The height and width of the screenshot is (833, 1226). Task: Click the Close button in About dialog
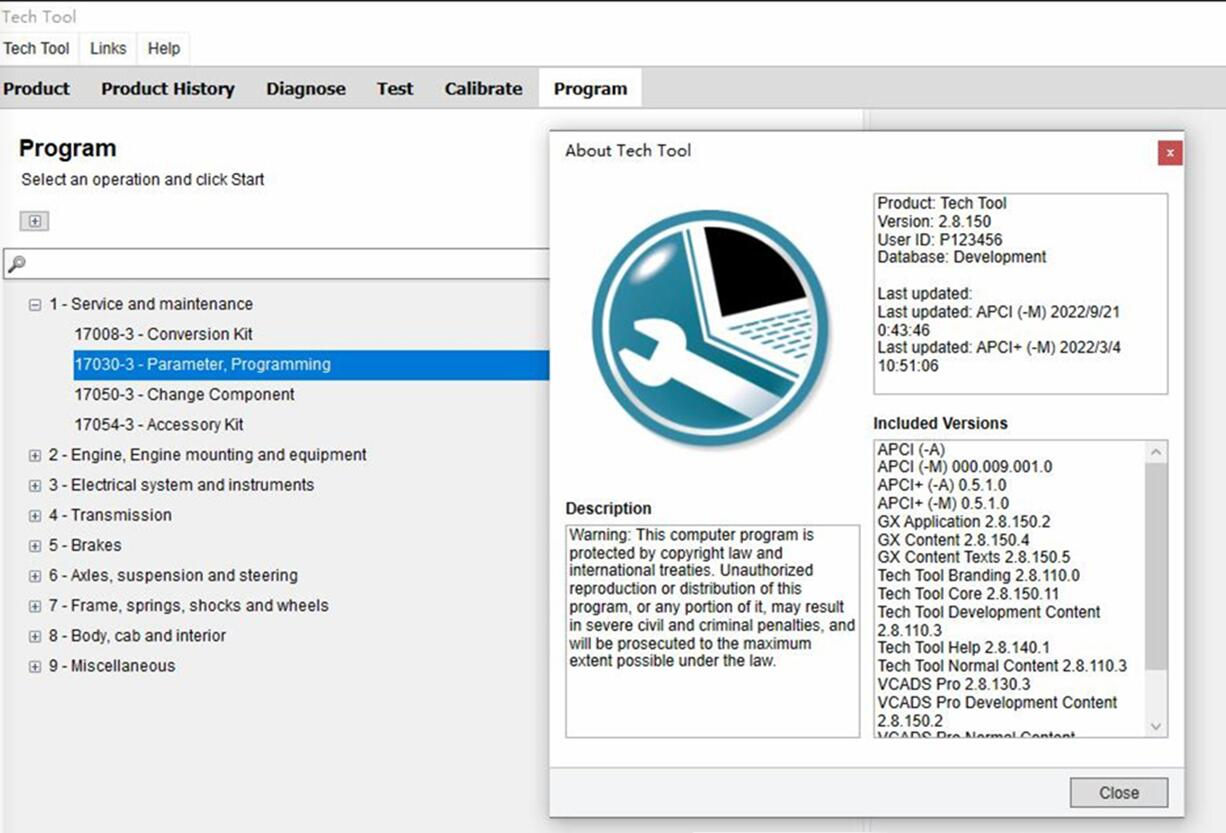tap(1118, 793)
